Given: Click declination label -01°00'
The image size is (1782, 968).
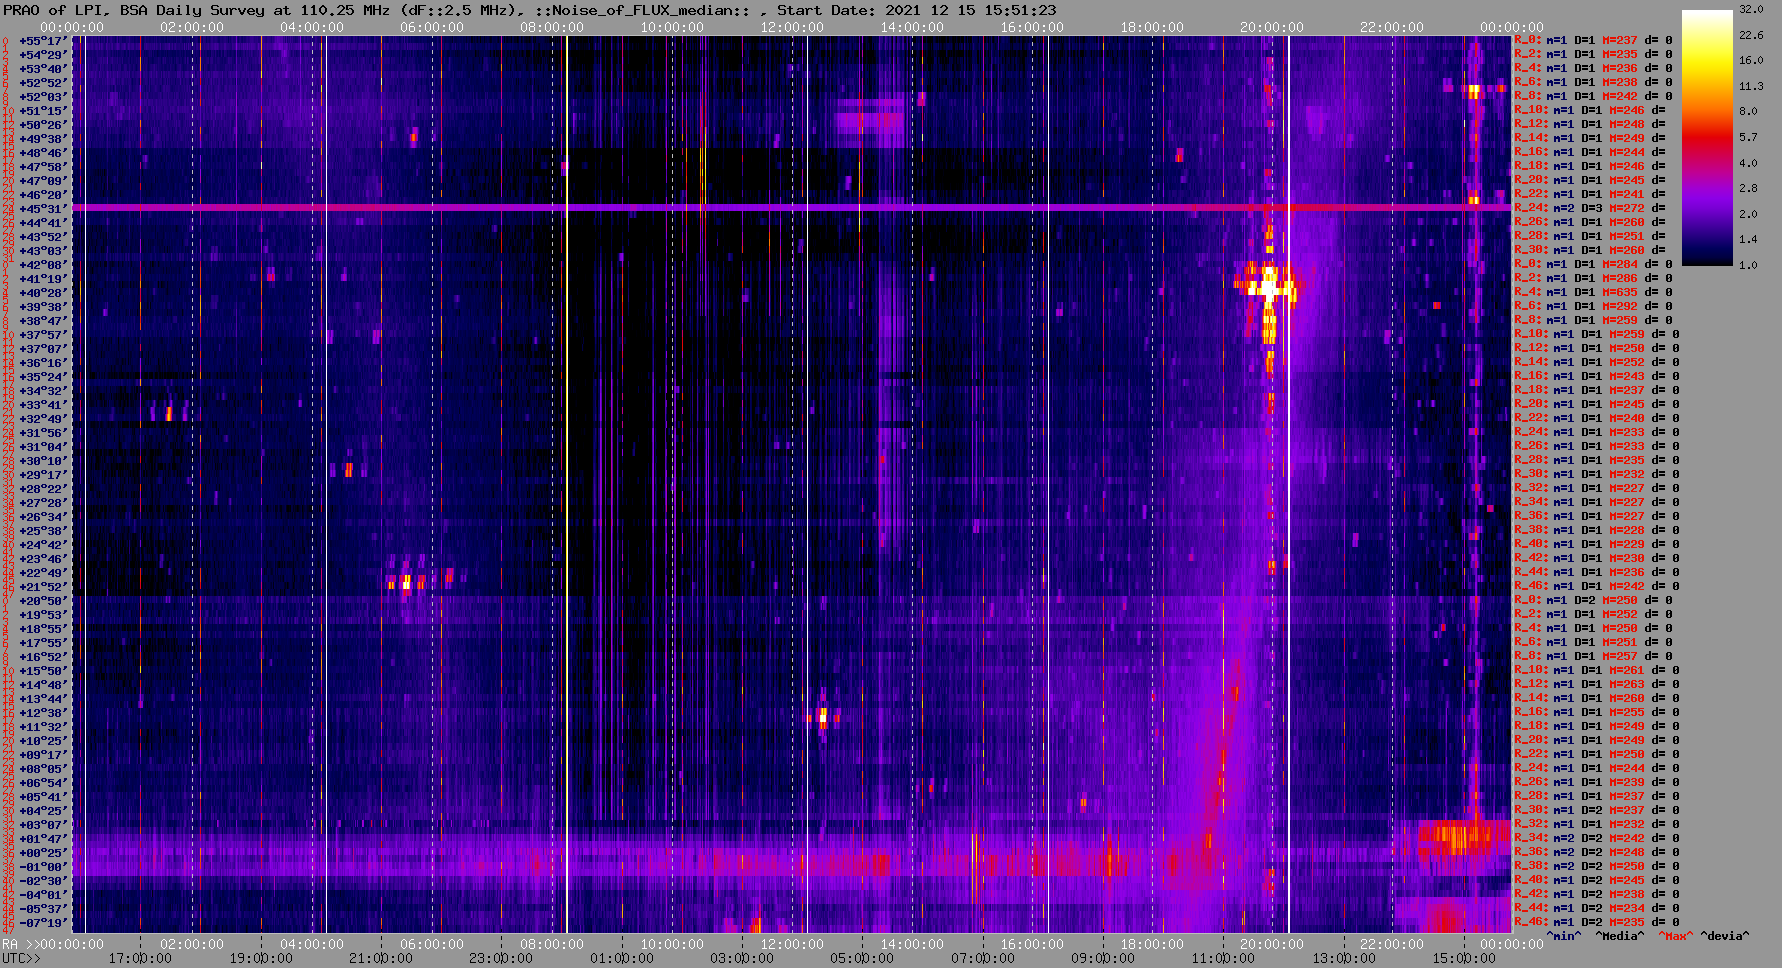Looking at the screenshot, I should (43, 866).
